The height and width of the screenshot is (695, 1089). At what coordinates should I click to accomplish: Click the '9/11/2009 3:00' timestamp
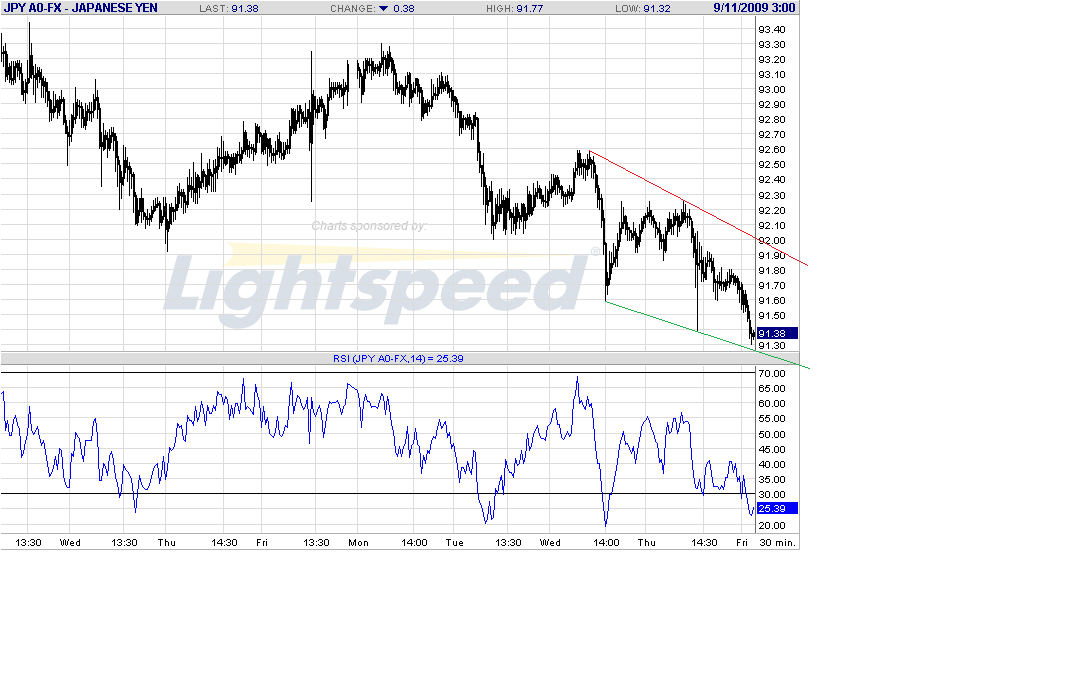(x=754, y=8)
